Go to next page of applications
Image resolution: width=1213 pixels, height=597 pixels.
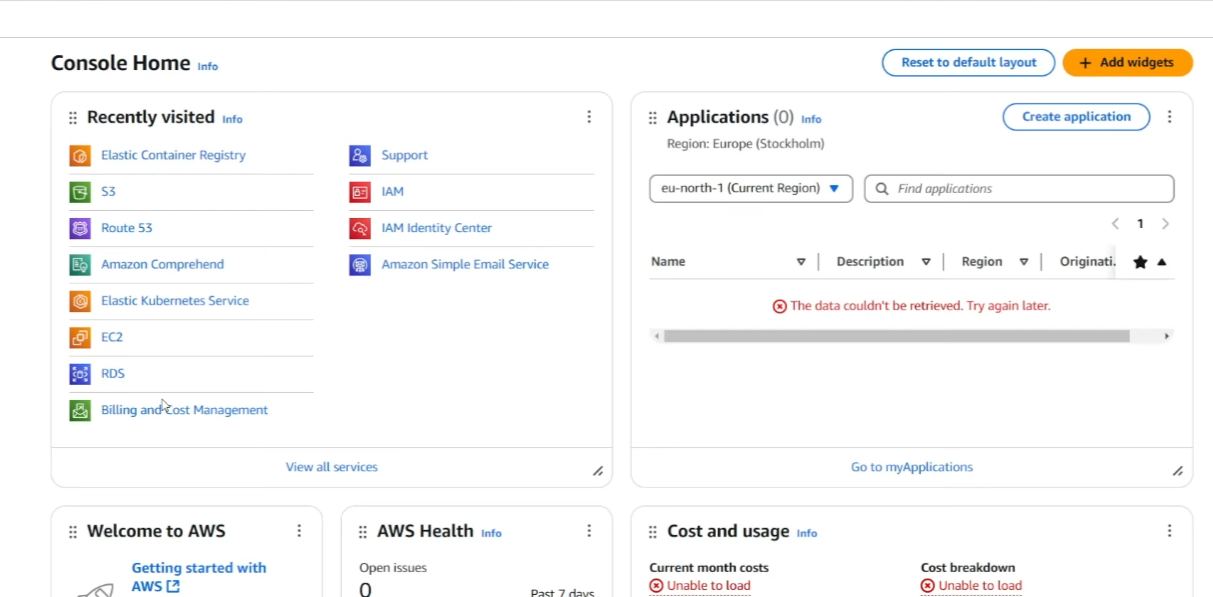pyautogui.click(x=1165, y=224)
